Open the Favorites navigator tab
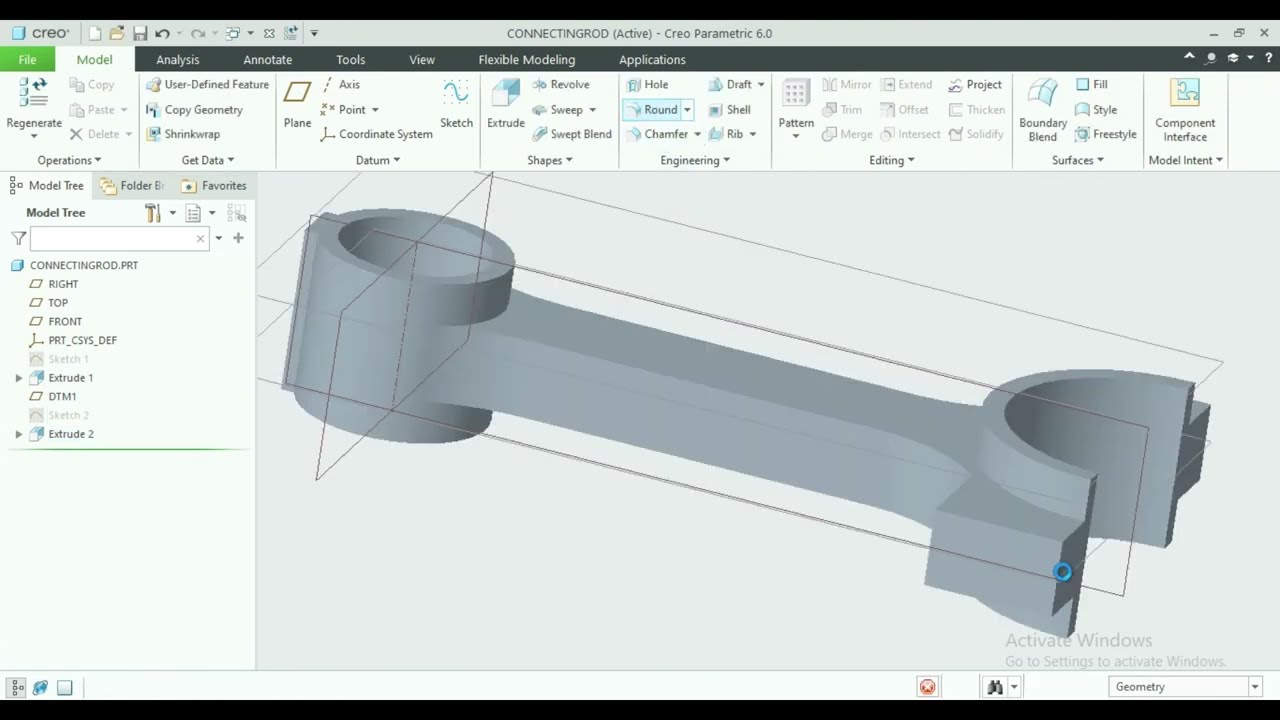Image resolution: width=1280 pixels, height=720 pixels. (214, 186)
